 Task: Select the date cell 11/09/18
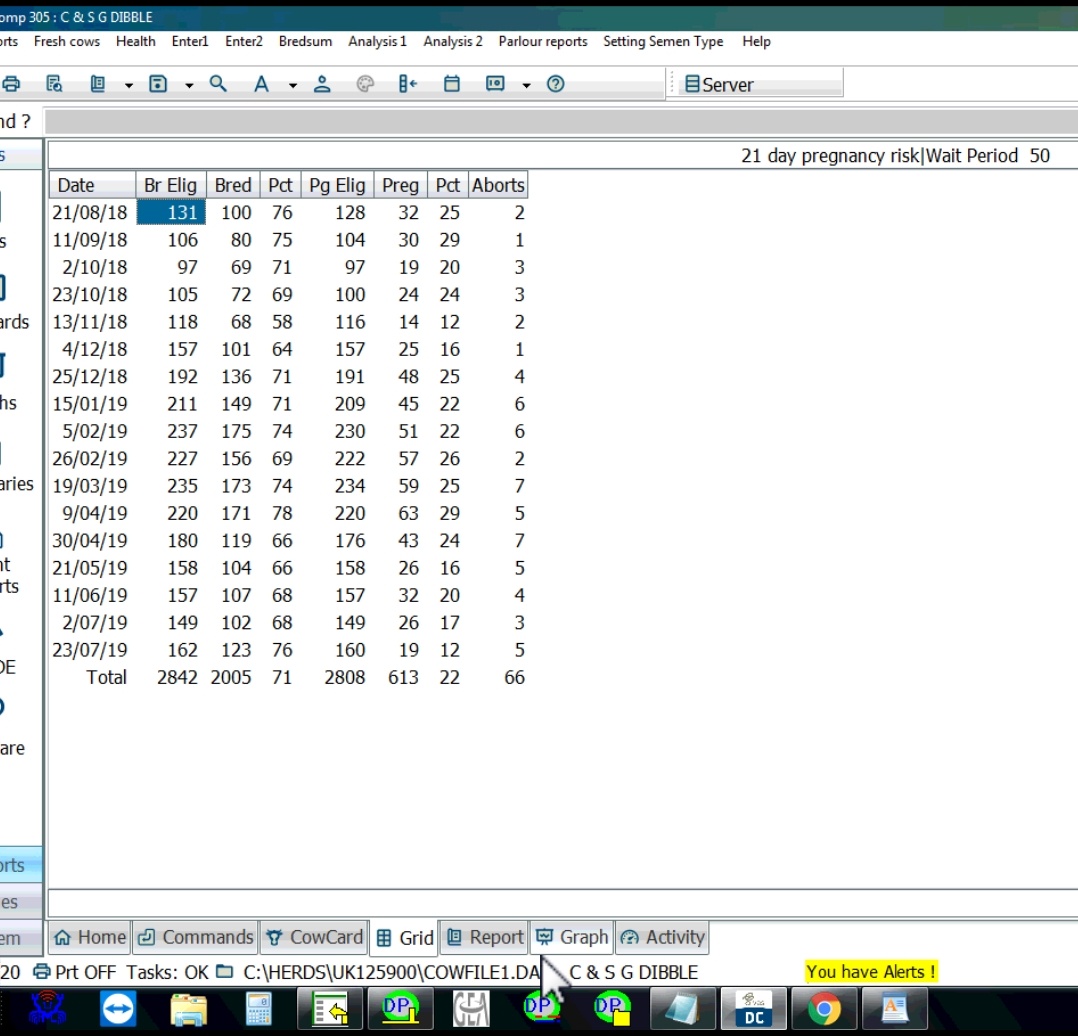[90, 240]
